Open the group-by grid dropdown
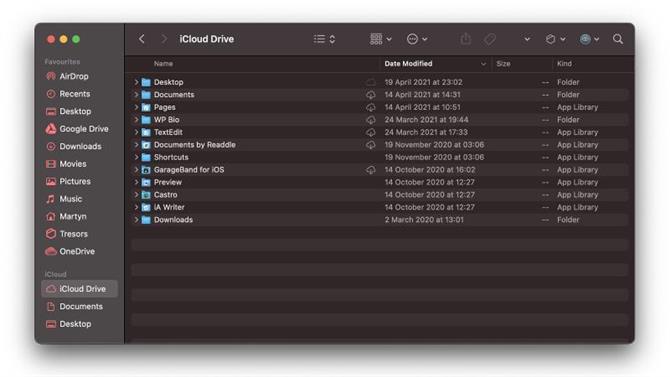Image resolution: width=670 pixels, height=377 pixels. (x=381, y=39)
